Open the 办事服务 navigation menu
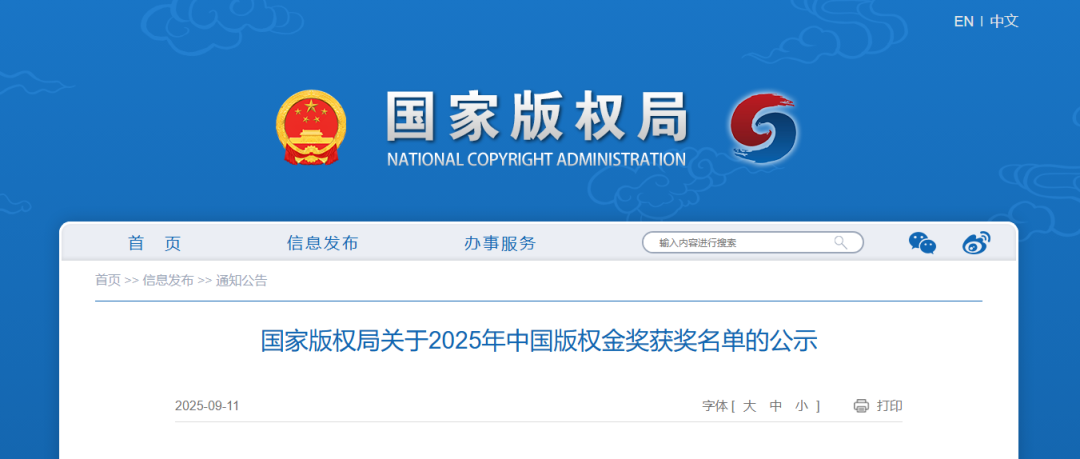The image size is (1080, 459). click(x=500, y=243)
